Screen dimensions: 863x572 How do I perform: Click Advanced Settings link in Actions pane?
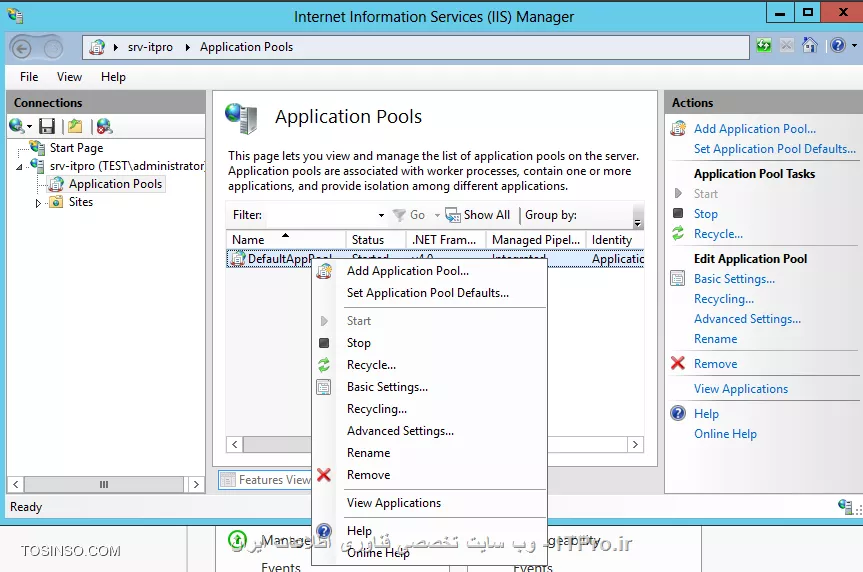(x=747, y=319)
